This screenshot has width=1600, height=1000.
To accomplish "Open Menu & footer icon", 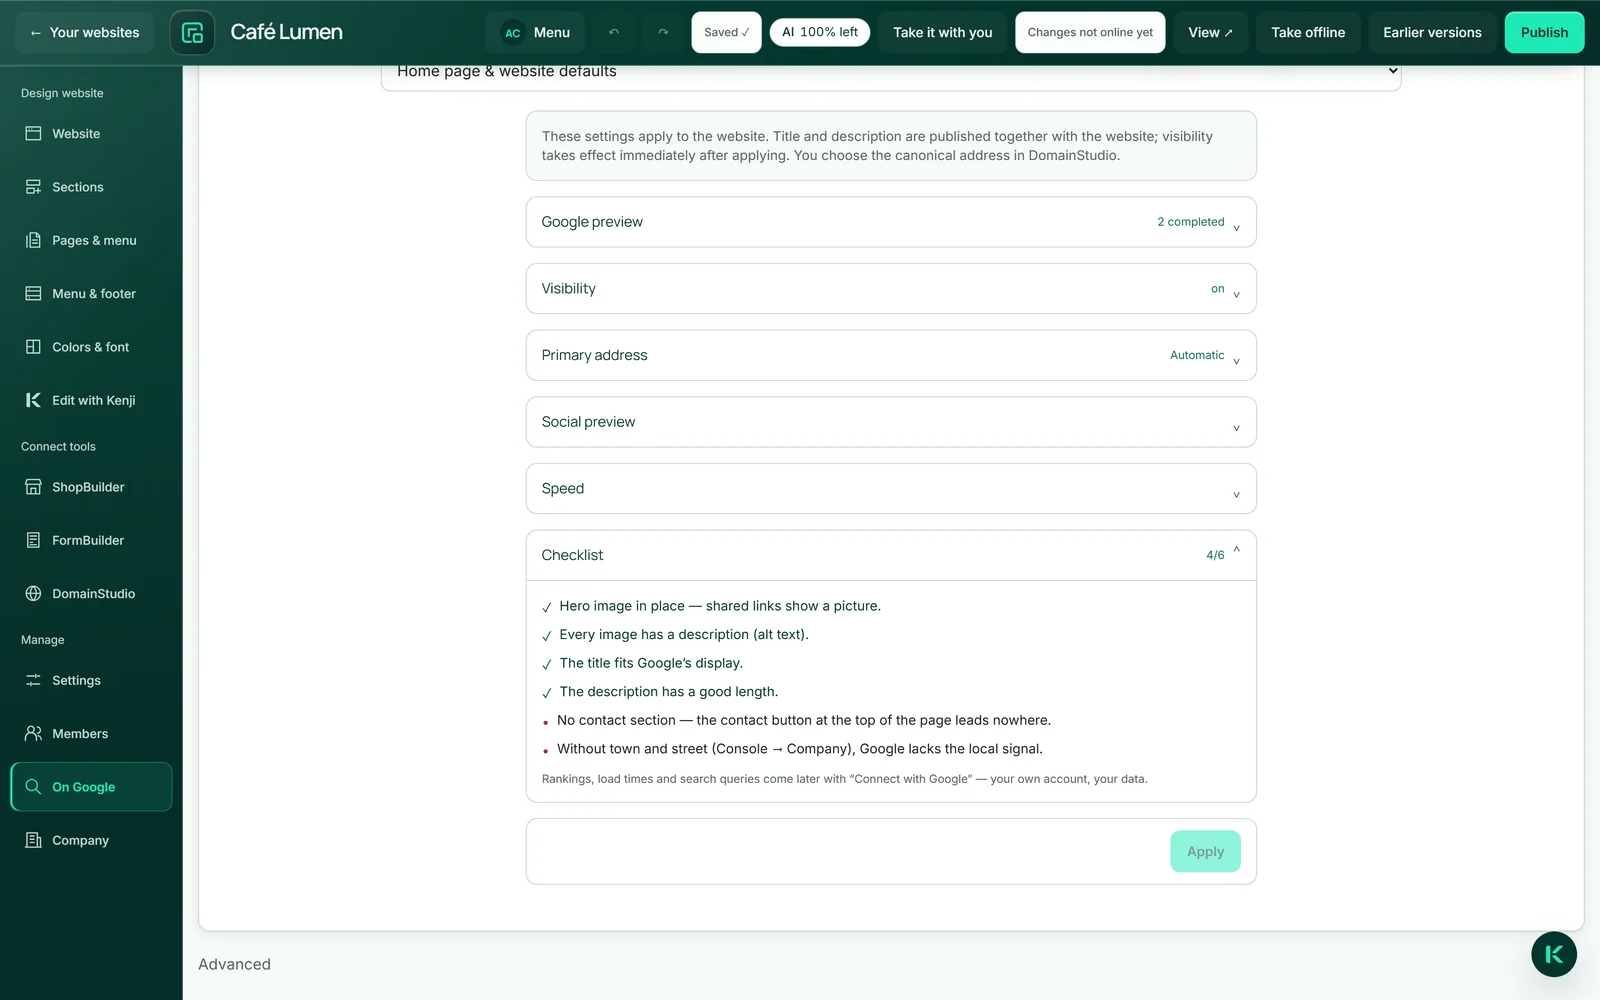I will [x=33, y=294].
